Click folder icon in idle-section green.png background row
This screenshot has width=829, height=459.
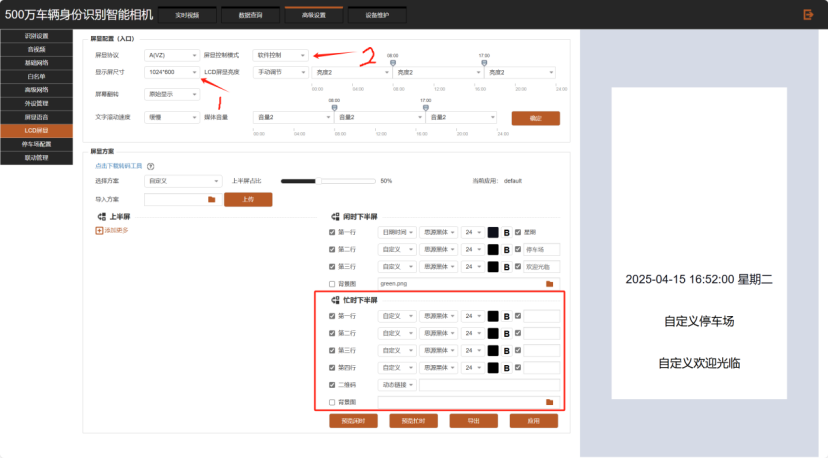coord(549,284)
